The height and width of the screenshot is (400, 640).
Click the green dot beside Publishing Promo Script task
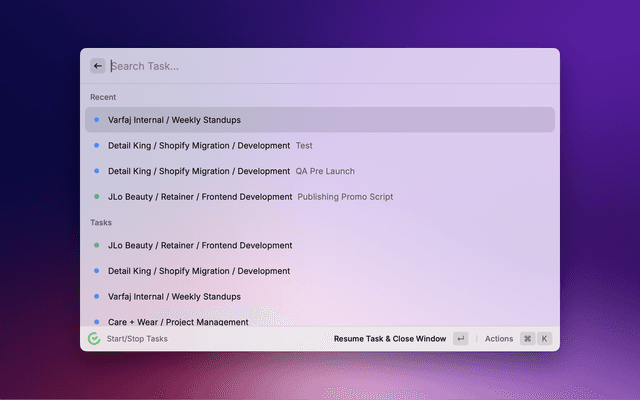click(96, 197)
